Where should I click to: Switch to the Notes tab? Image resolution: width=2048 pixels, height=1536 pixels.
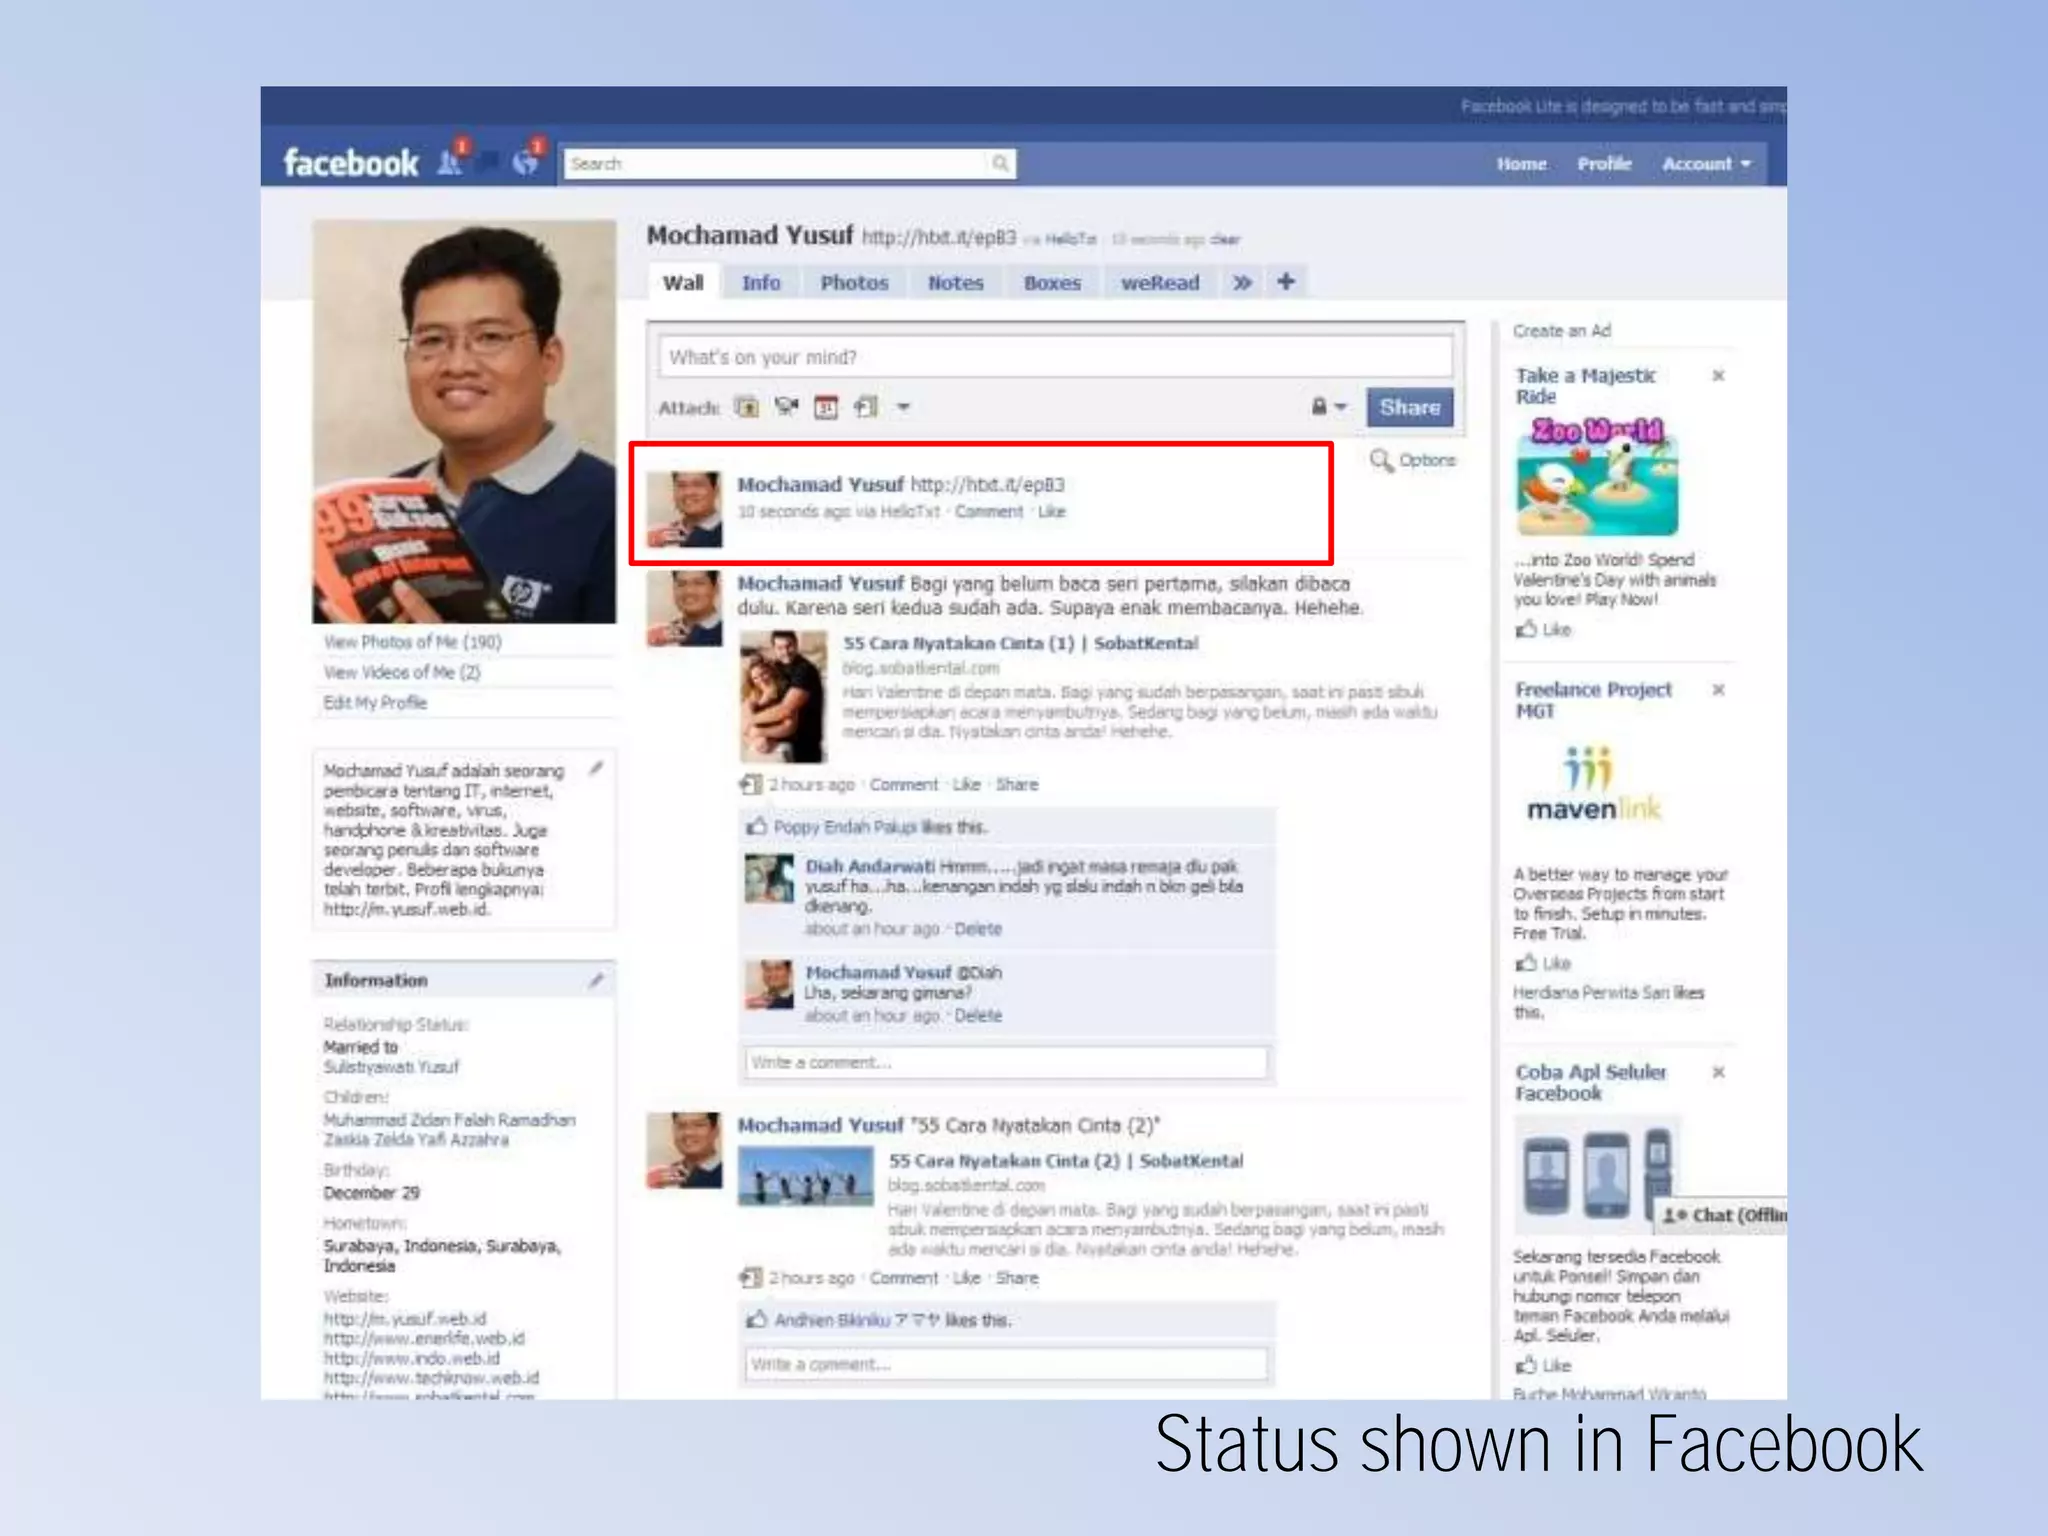pyautogui.click(x=956, y=283)
